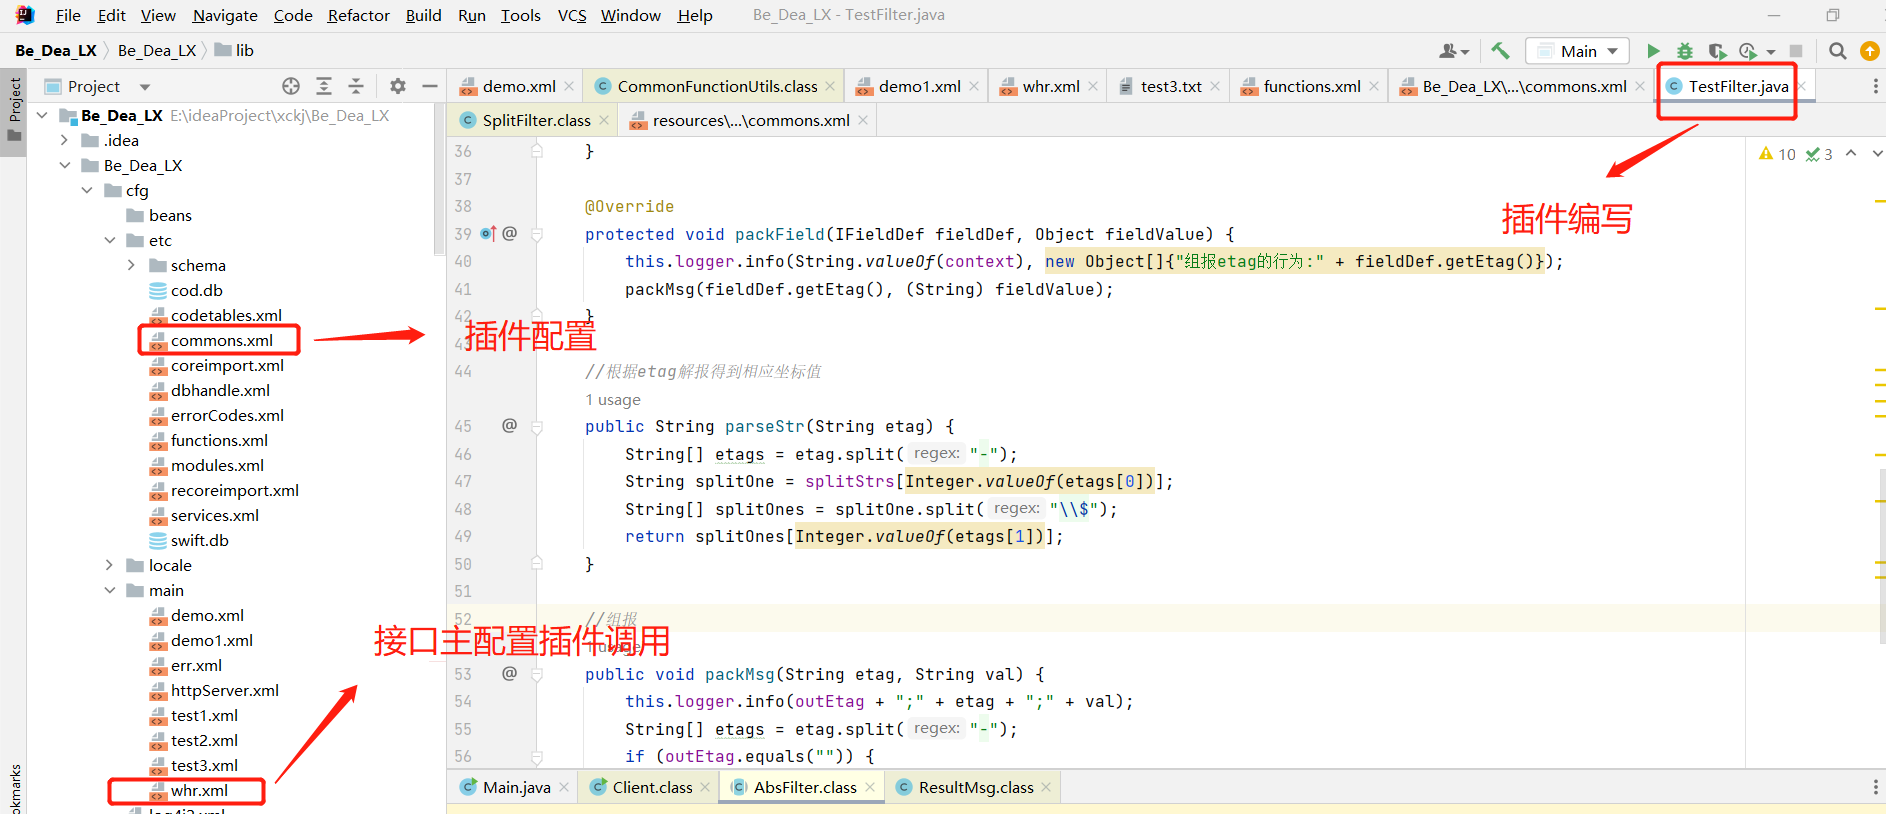Switch to the ResultMsg.class tab
The image size is (1886, 814).
976,788
